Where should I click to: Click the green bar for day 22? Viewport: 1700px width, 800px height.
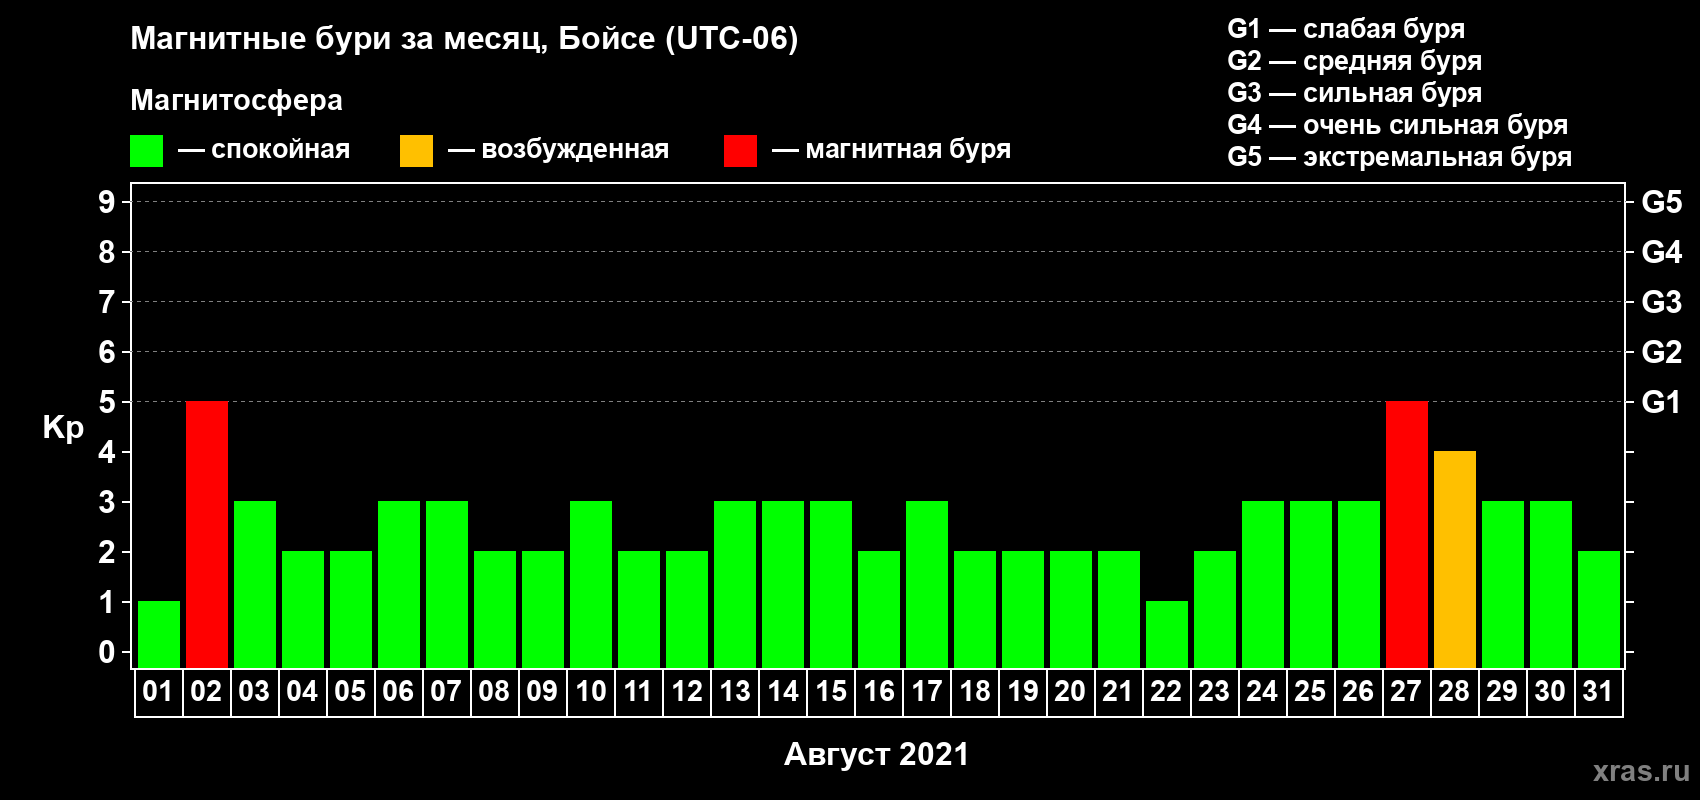pyautogui.click(x=1167, y=634)
